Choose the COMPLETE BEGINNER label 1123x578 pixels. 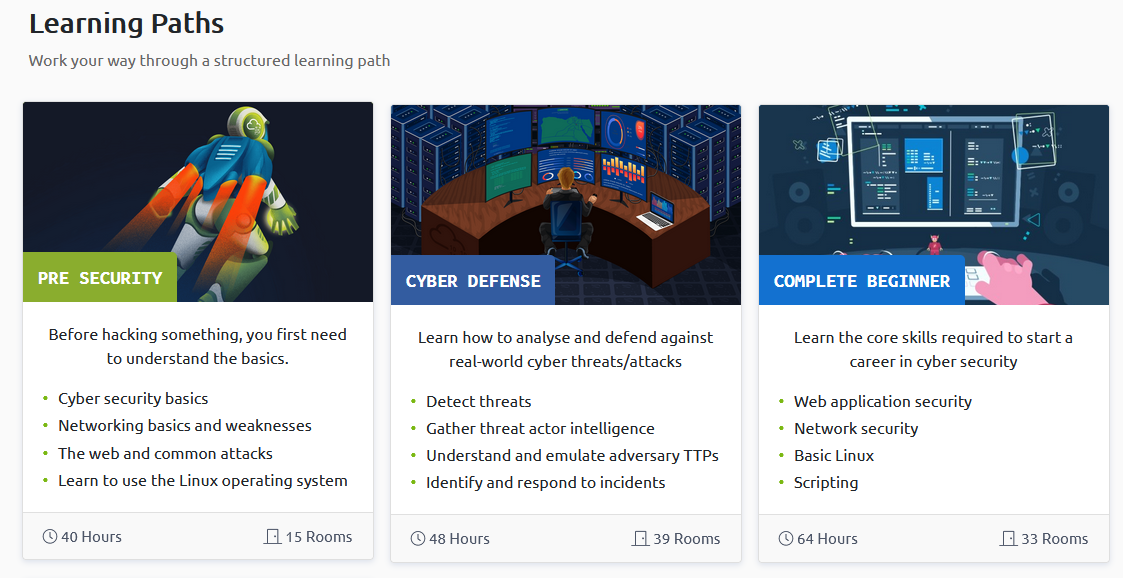861,281
